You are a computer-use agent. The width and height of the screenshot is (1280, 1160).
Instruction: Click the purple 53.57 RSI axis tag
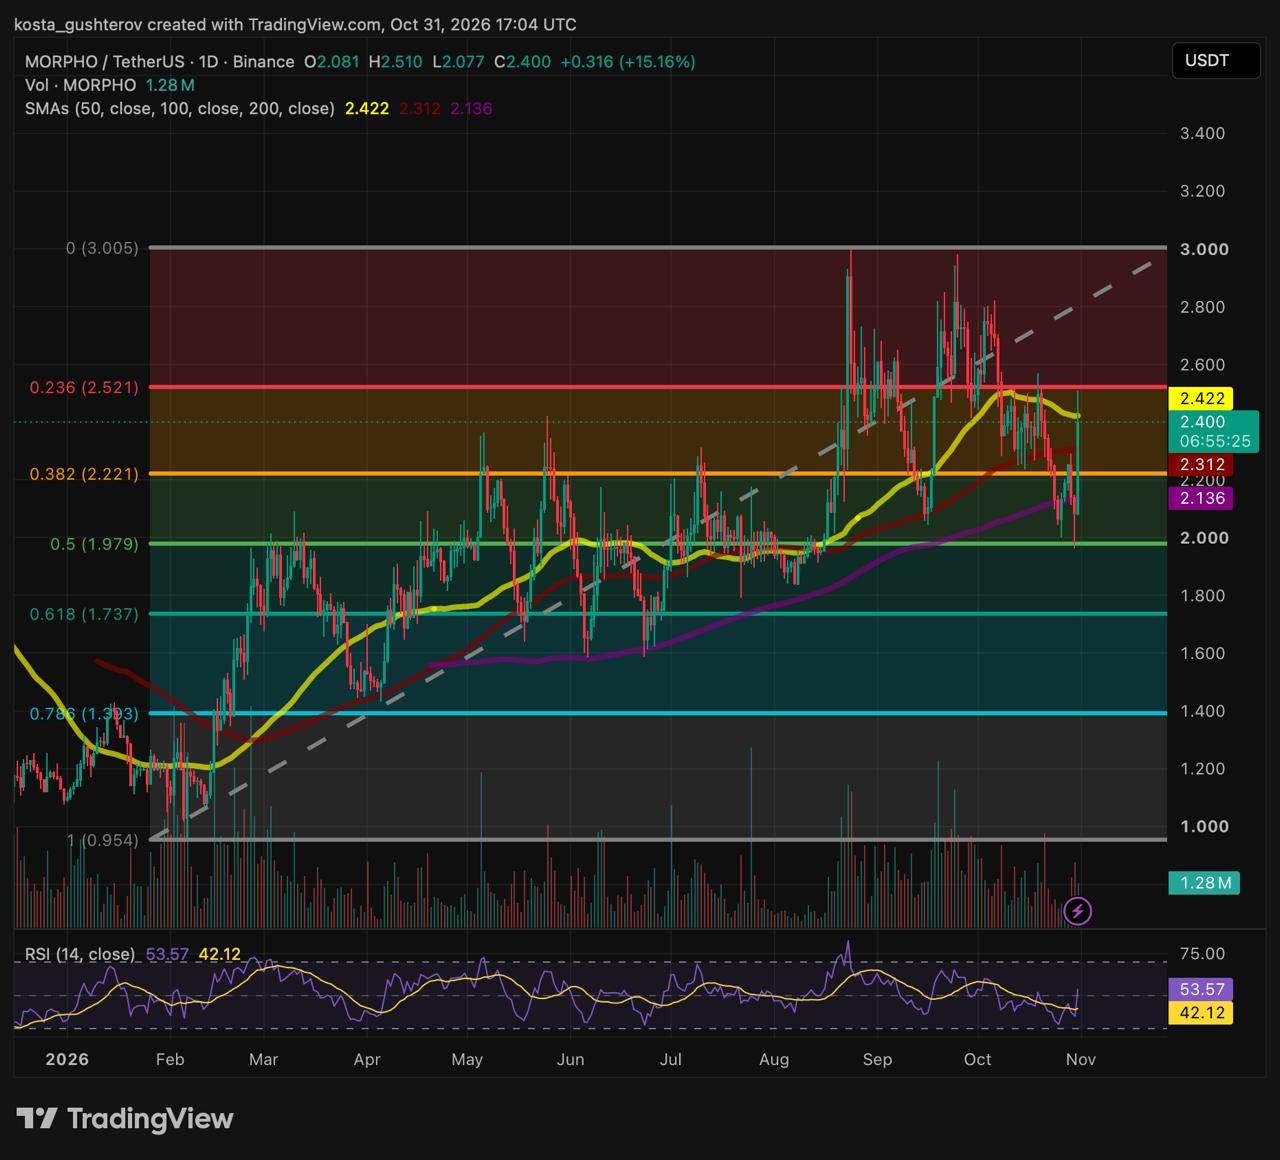[1201, 989]
